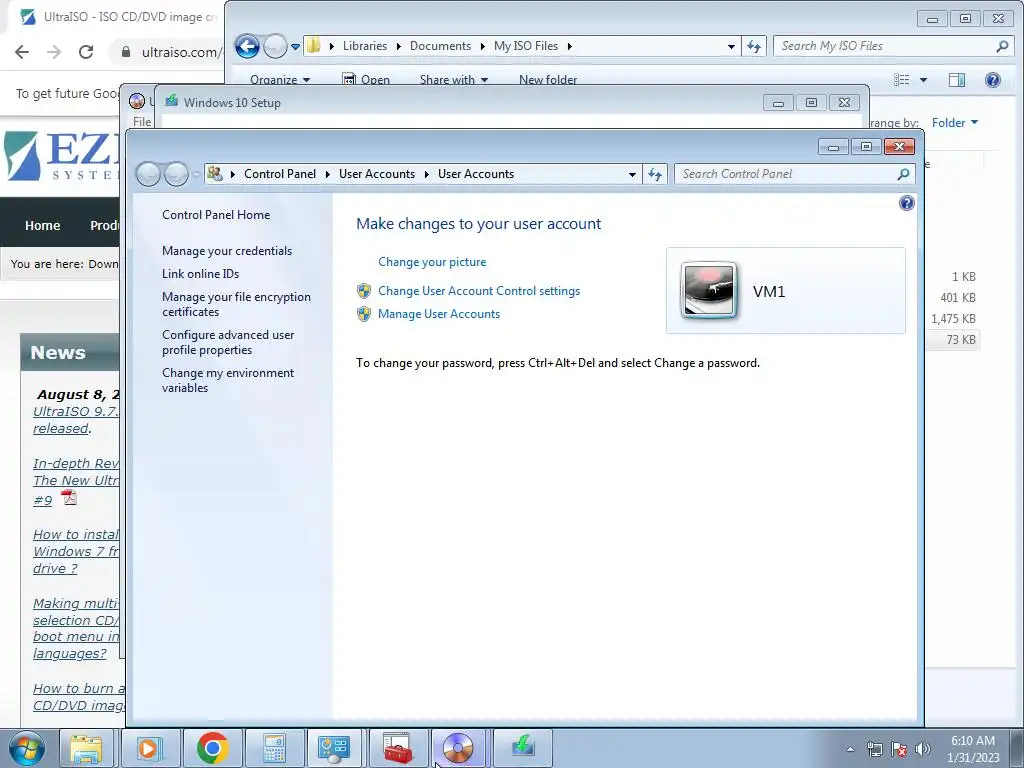The image size is (1024, 768).
Task: Click Open button in Explorer toolbar
Action: tap(366, 79)
